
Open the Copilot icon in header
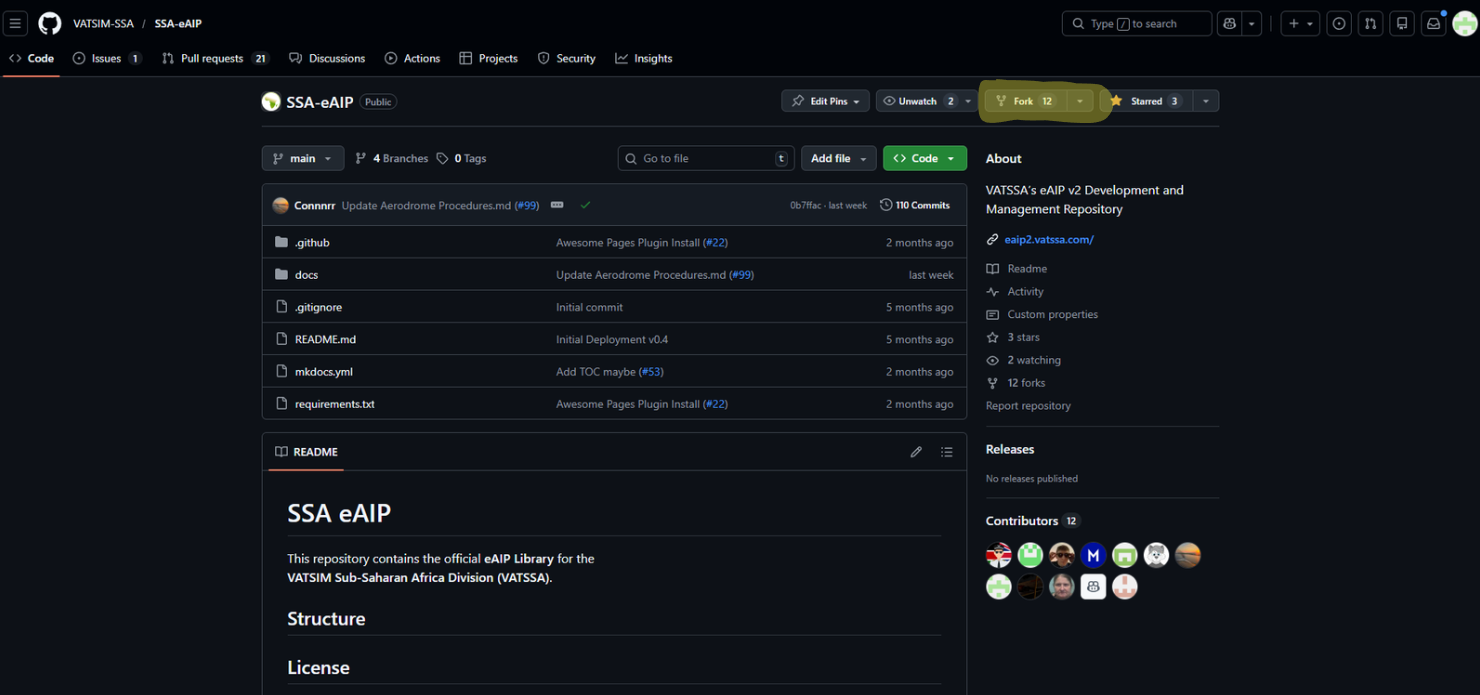point(1229,23)
